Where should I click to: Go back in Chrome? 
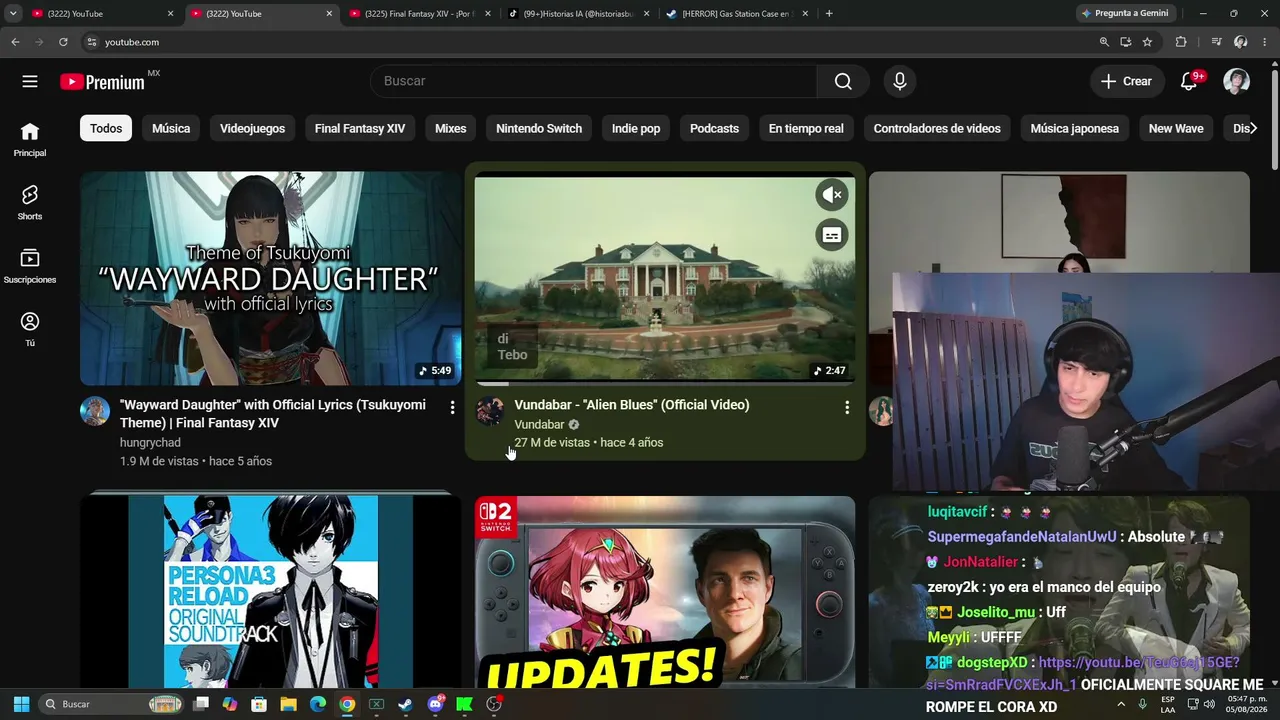(15, 42)
